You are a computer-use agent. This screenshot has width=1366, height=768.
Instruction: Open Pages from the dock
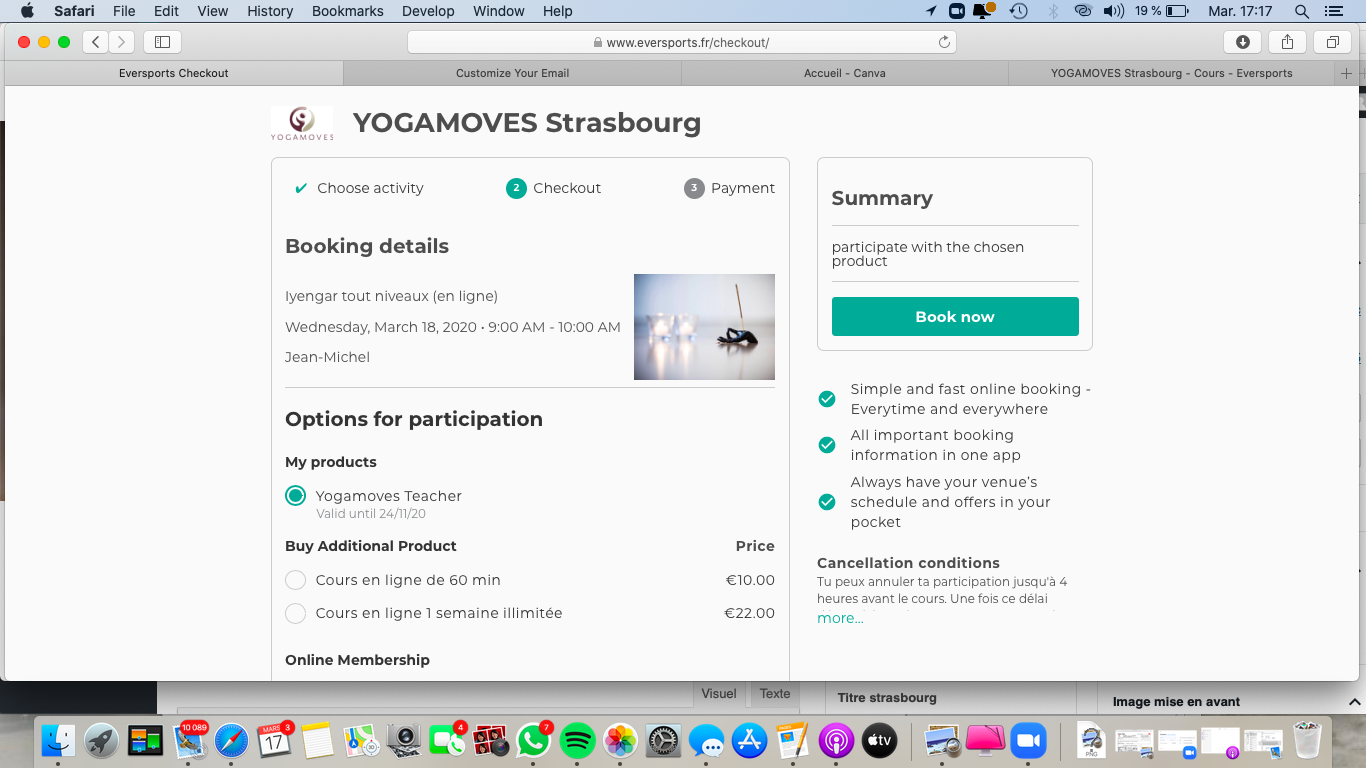(792, 741)
